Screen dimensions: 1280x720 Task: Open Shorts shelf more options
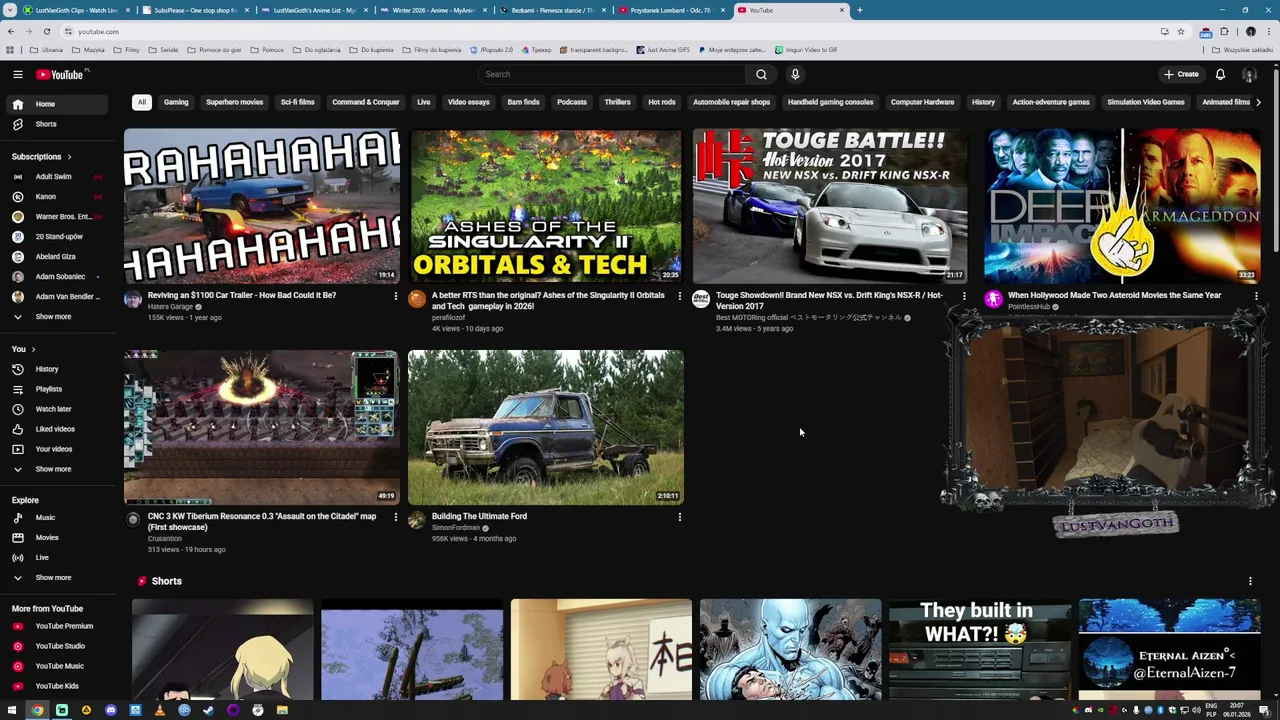point(1250,581)
